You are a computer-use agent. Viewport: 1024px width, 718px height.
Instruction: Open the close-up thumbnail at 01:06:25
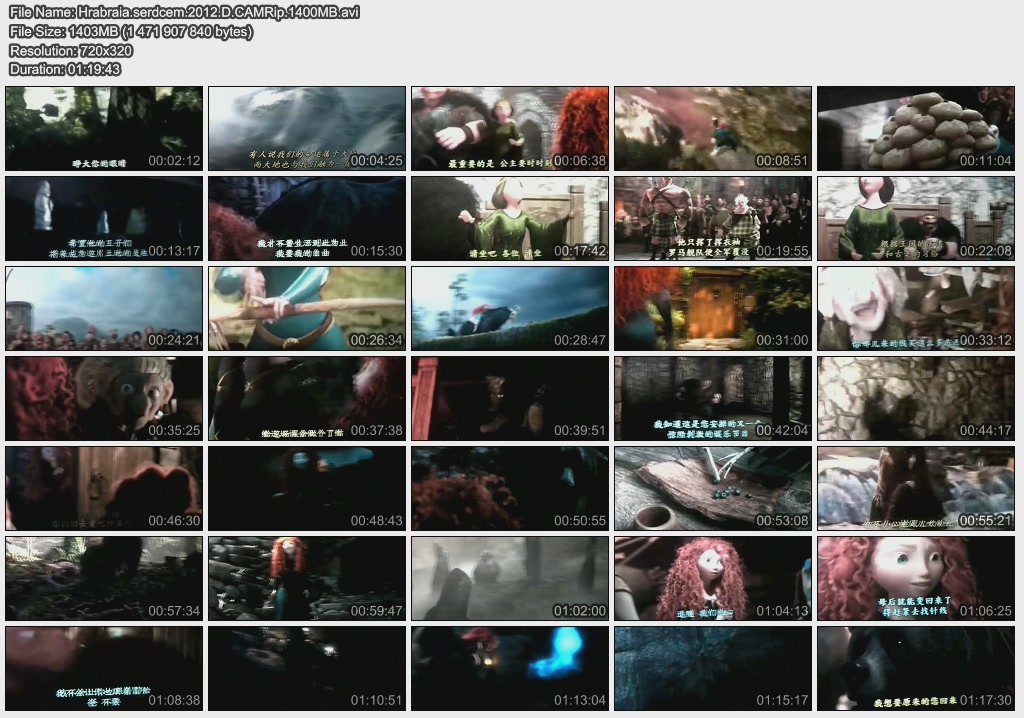(x=916, y=579)
